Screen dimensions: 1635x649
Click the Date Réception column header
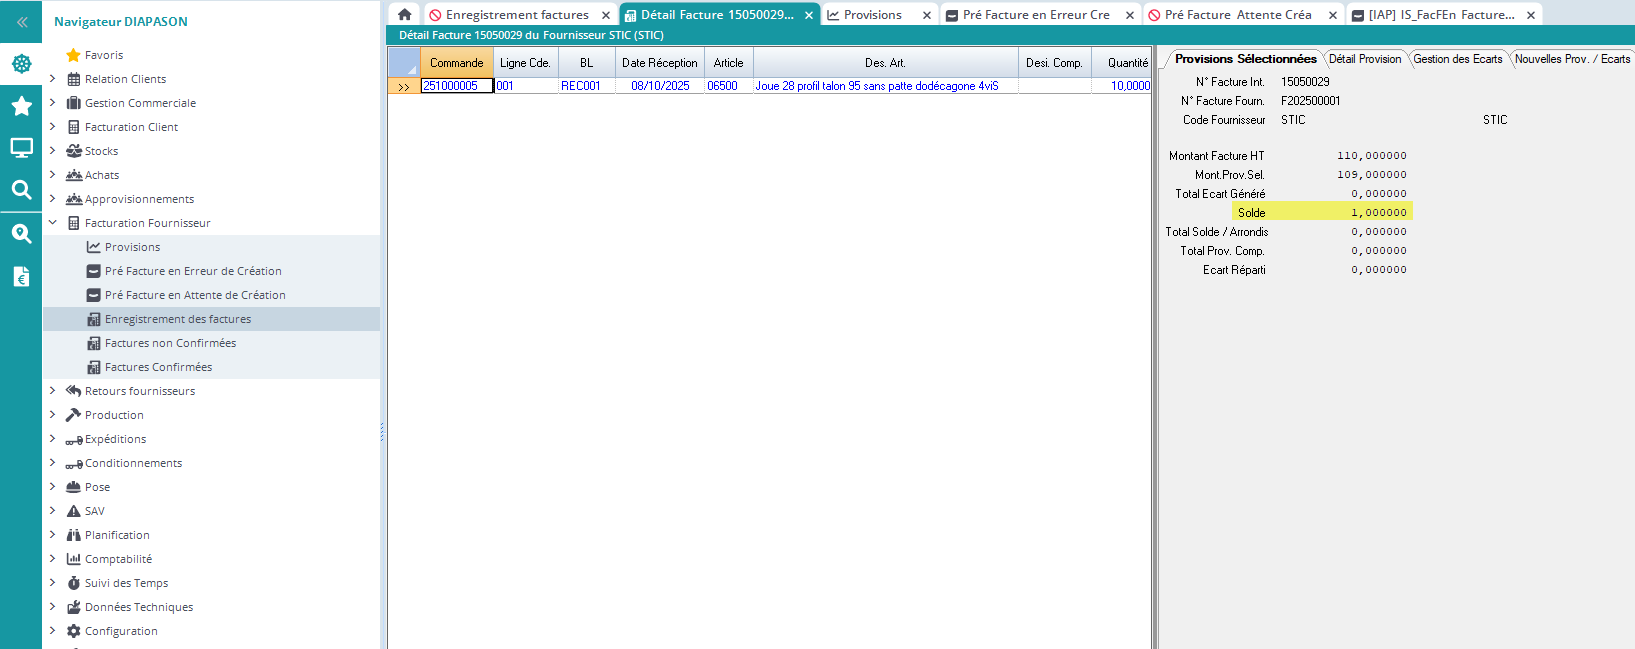coord(659,63)
